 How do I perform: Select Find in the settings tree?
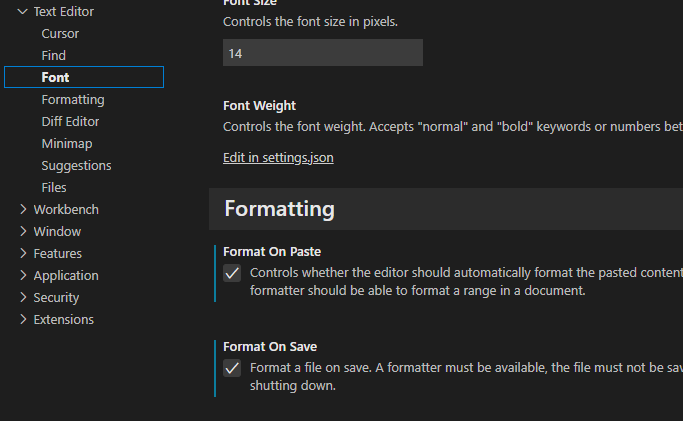pos(54,55)
